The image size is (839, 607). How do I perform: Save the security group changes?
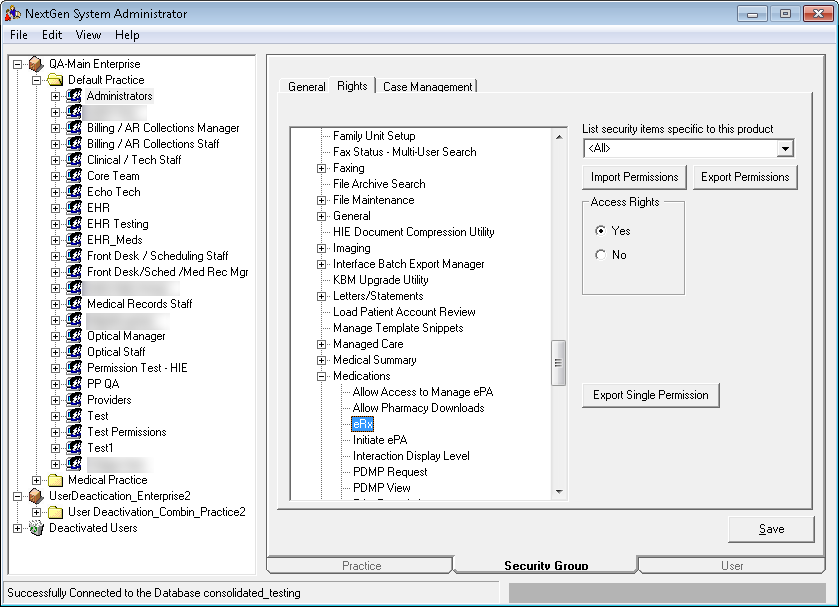(x=771, y=529)
